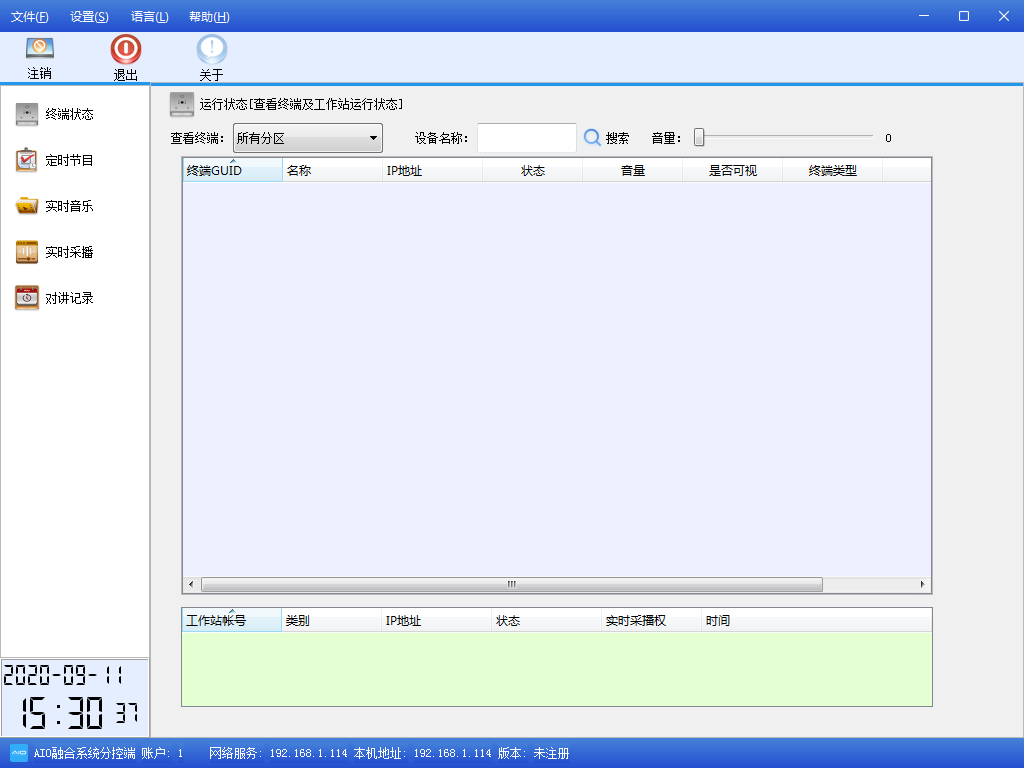This screenshot has height=768, width=1024.
Task: Click the horizontal scrollbar right arrow
Action: coord(922,584)
